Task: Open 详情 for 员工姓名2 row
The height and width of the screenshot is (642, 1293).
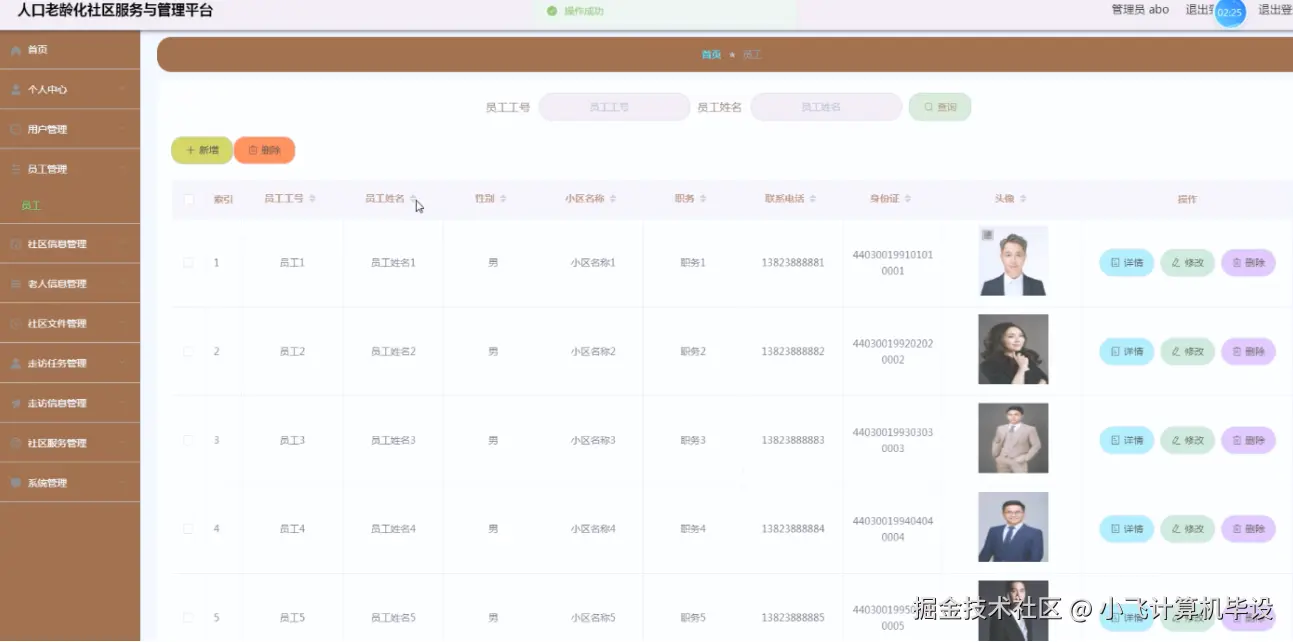Action: tap(1127, 352)
